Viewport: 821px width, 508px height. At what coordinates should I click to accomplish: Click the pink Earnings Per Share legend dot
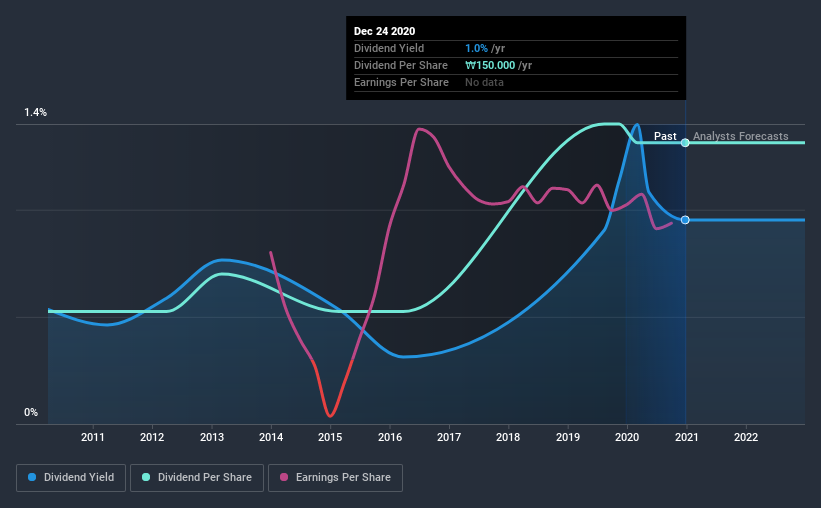(x=284, y=478)
